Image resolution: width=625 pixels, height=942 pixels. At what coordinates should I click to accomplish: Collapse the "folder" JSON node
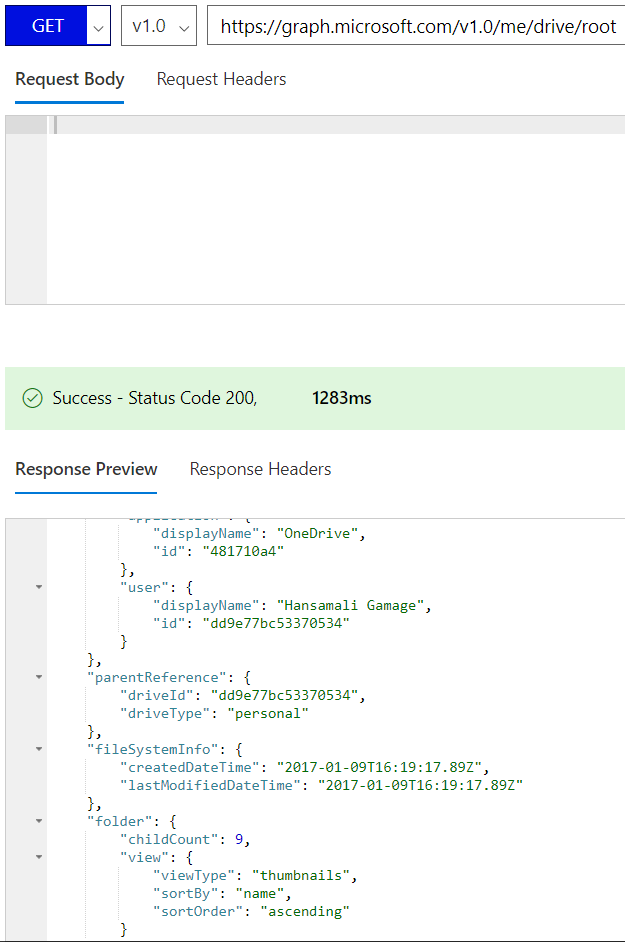[x=39, y=821]
